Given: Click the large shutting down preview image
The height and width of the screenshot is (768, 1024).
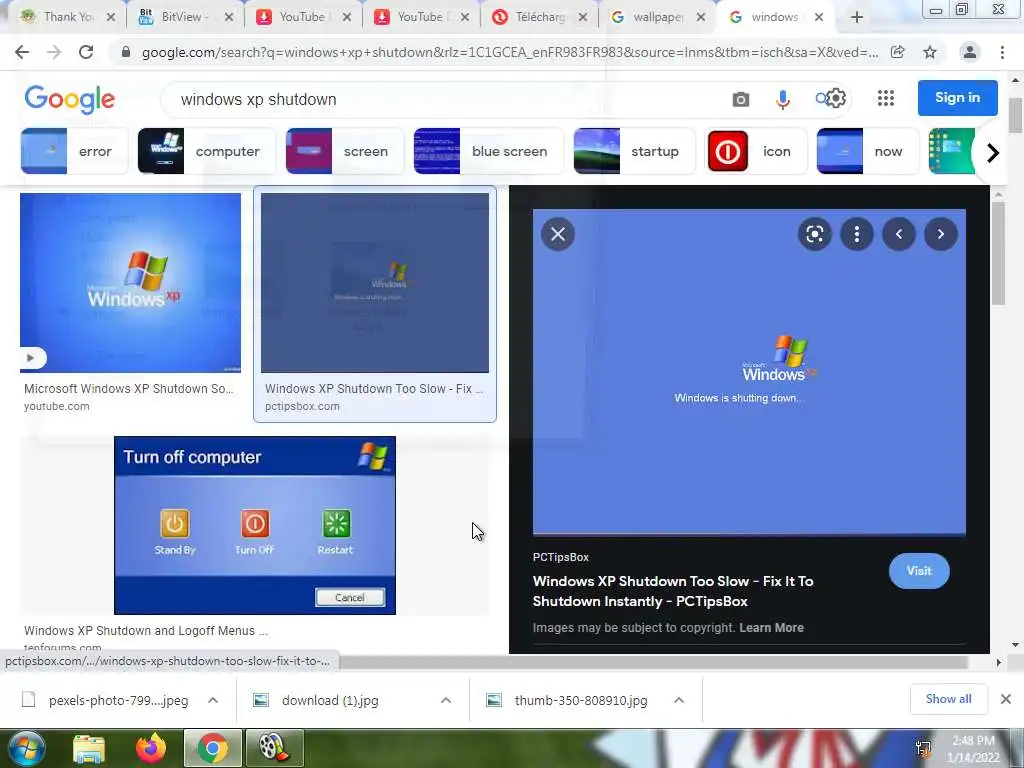Looking at the screenshot, I should (x=749, y=372).
